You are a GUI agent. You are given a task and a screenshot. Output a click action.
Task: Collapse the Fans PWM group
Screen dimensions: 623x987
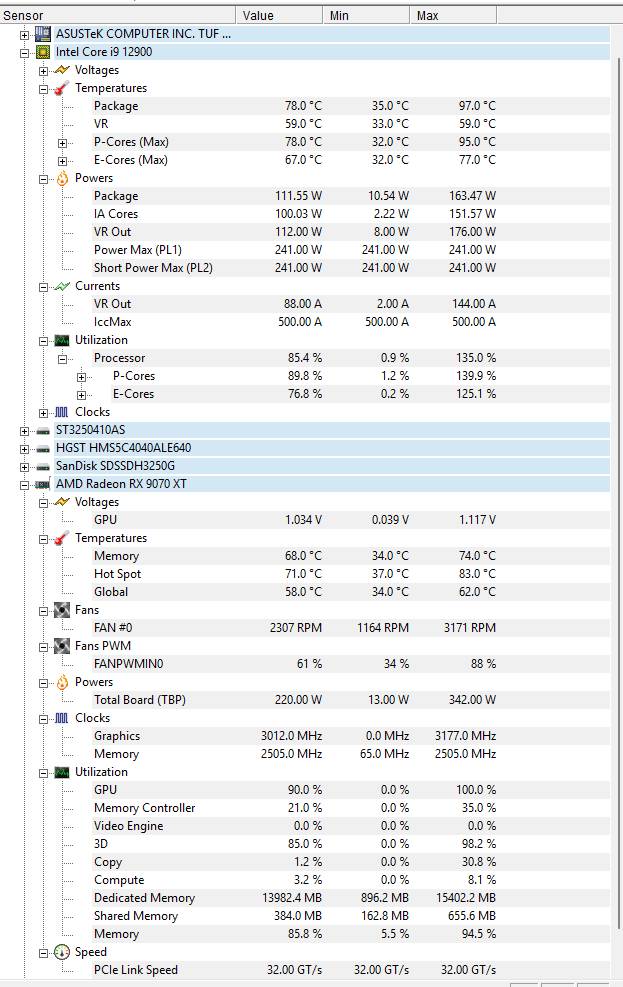click(43, 647)
